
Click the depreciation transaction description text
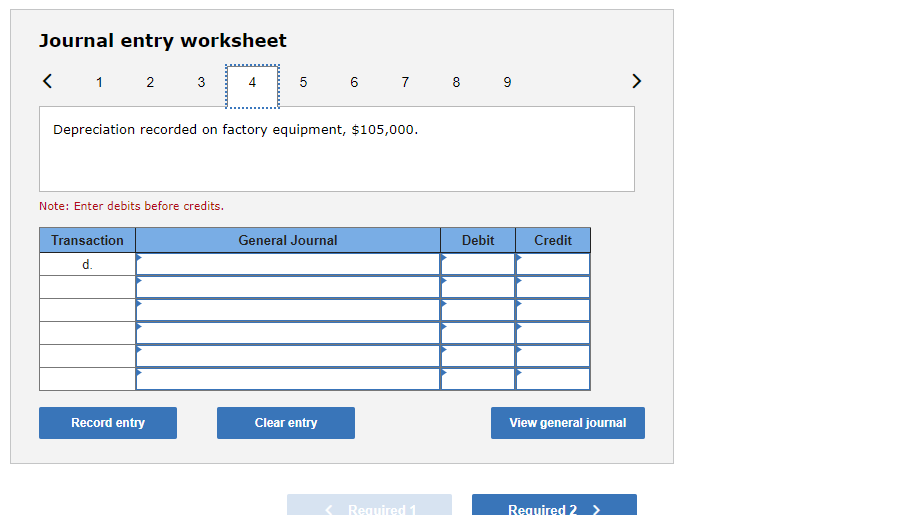(x=235, y=130)
